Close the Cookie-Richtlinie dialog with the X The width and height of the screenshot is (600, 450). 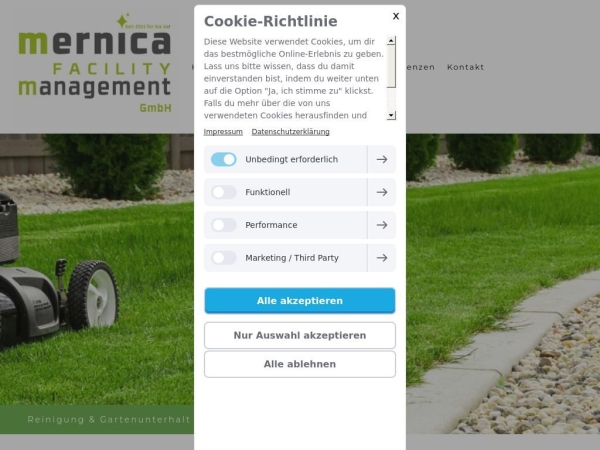click(396, 16)
